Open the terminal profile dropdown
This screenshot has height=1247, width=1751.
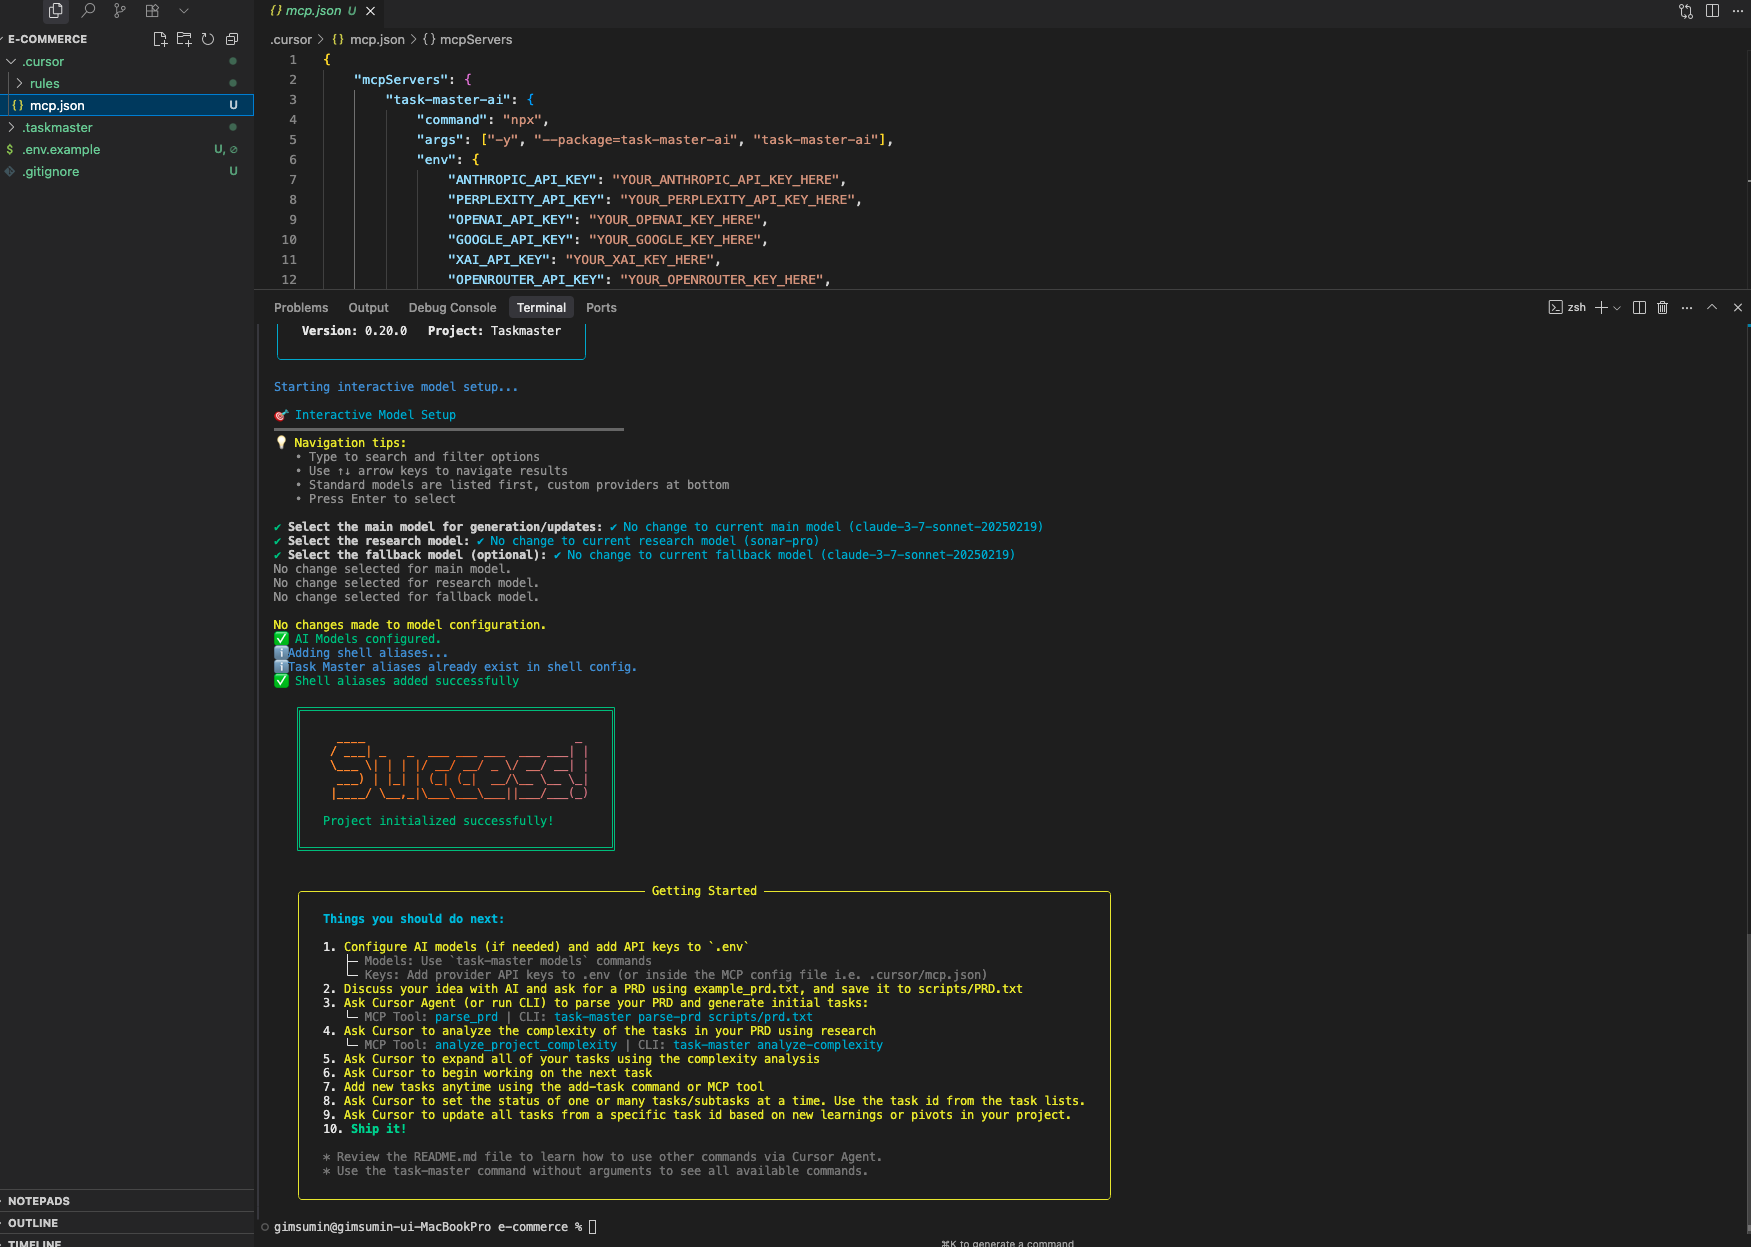[1615, 307]
